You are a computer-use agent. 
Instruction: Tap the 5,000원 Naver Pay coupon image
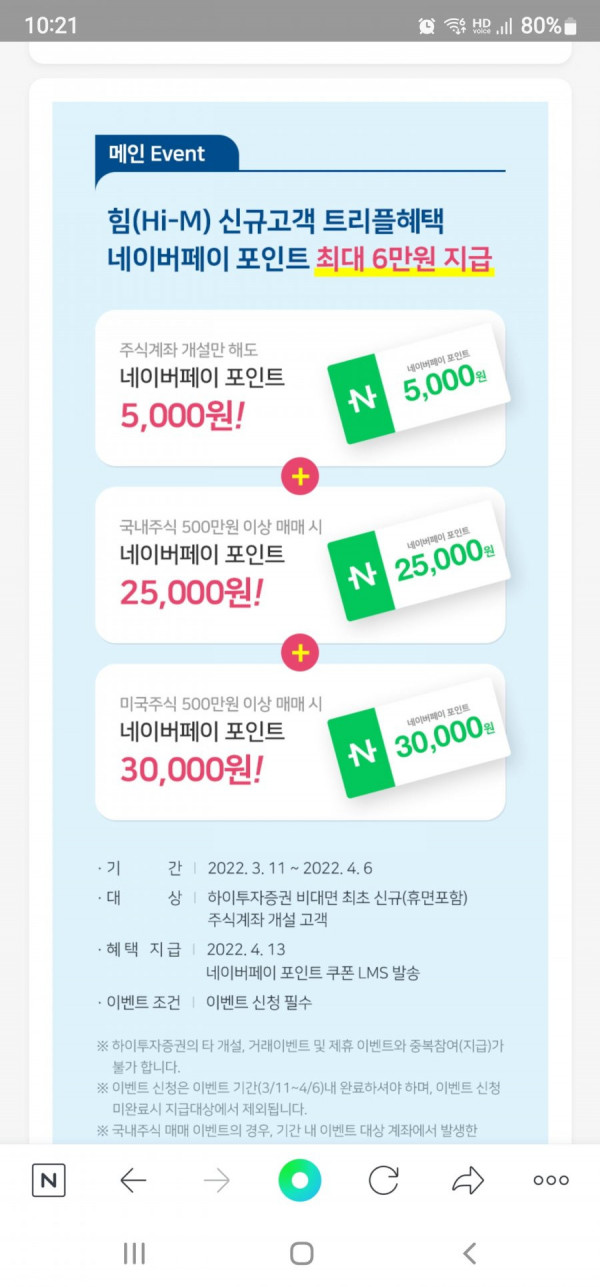(x=419, y=384)
